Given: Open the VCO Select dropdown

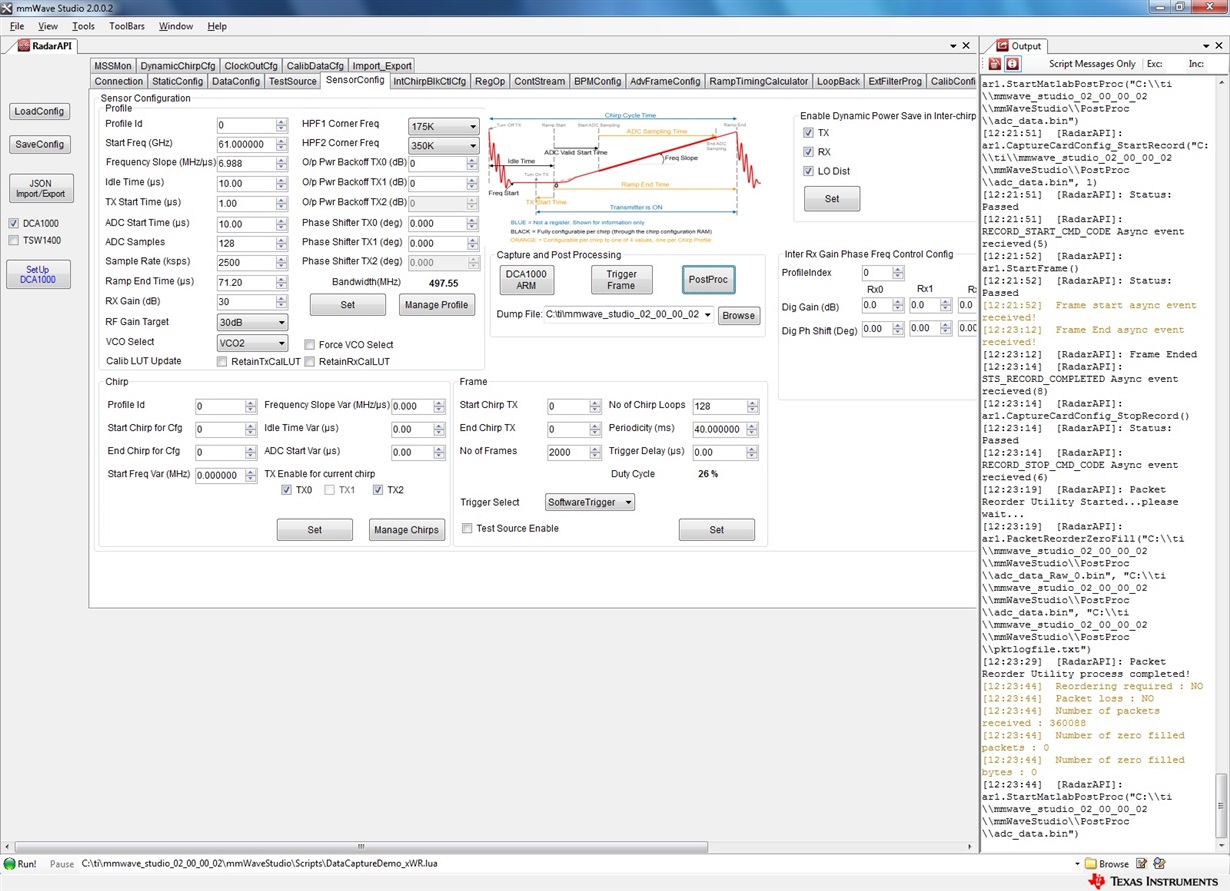Looking at the screenshot, I should [x=253, y=343].
